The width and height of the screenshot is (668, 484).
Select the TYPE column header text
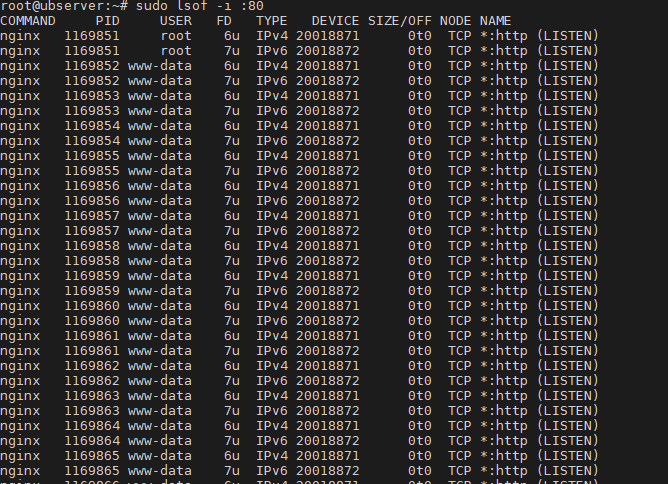click(x=271, y=21)
